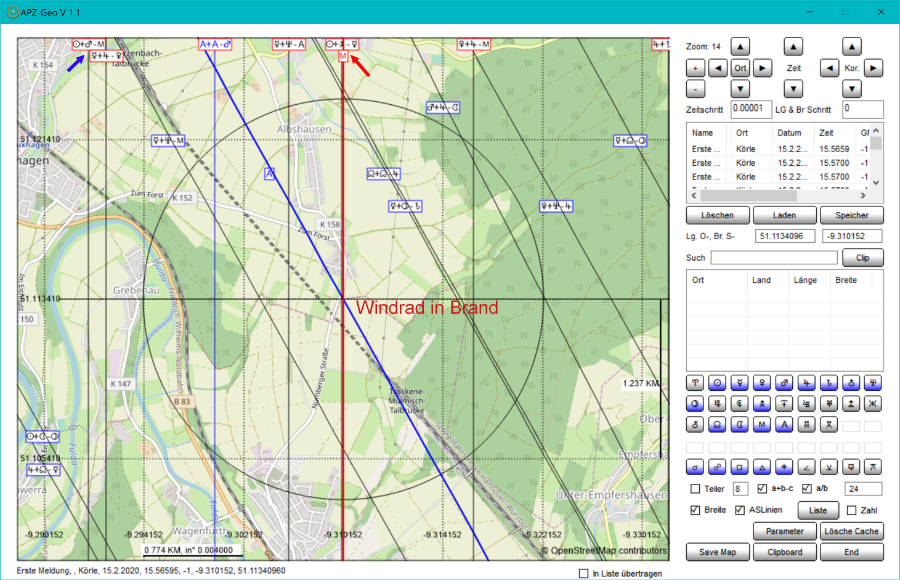This screenshot has width=900, height=580.
Task: Toggle the Lunar Node (Ω) symbol button
Action: click(x=717, y=425)
